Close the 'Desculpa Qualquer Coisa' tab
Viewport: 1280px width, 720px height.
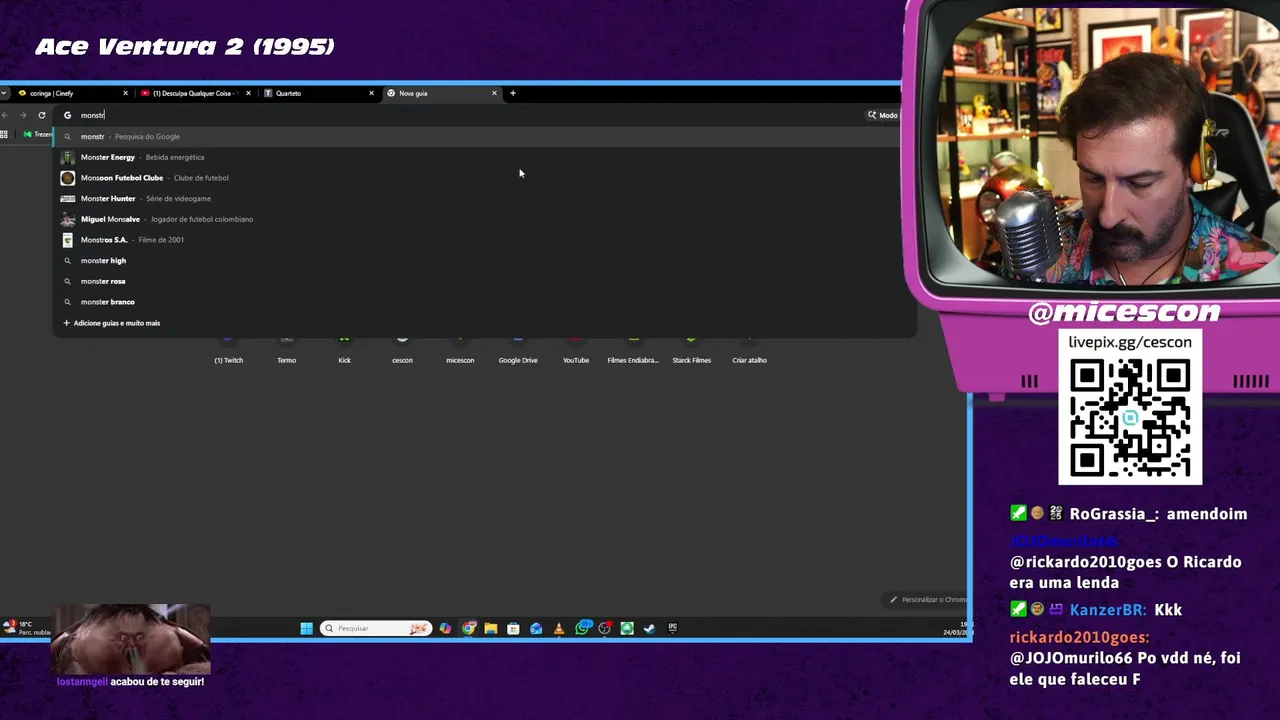[248, 93]
